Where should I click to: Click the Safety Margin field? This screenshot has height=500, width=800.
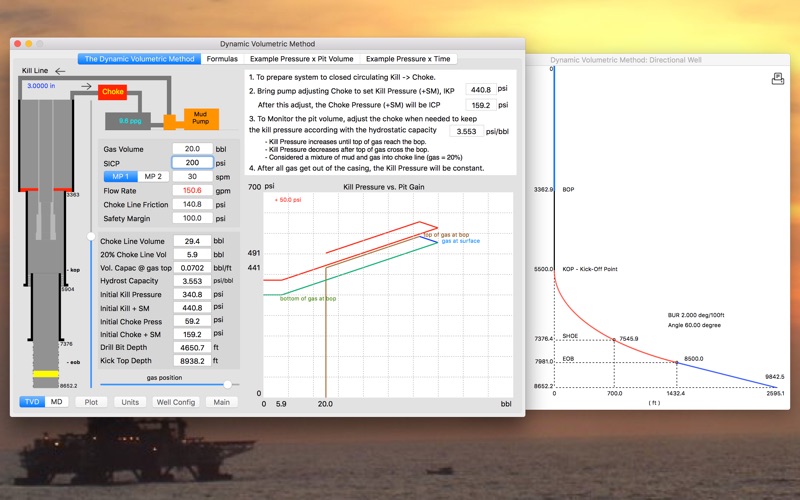[x=192, y=218]
